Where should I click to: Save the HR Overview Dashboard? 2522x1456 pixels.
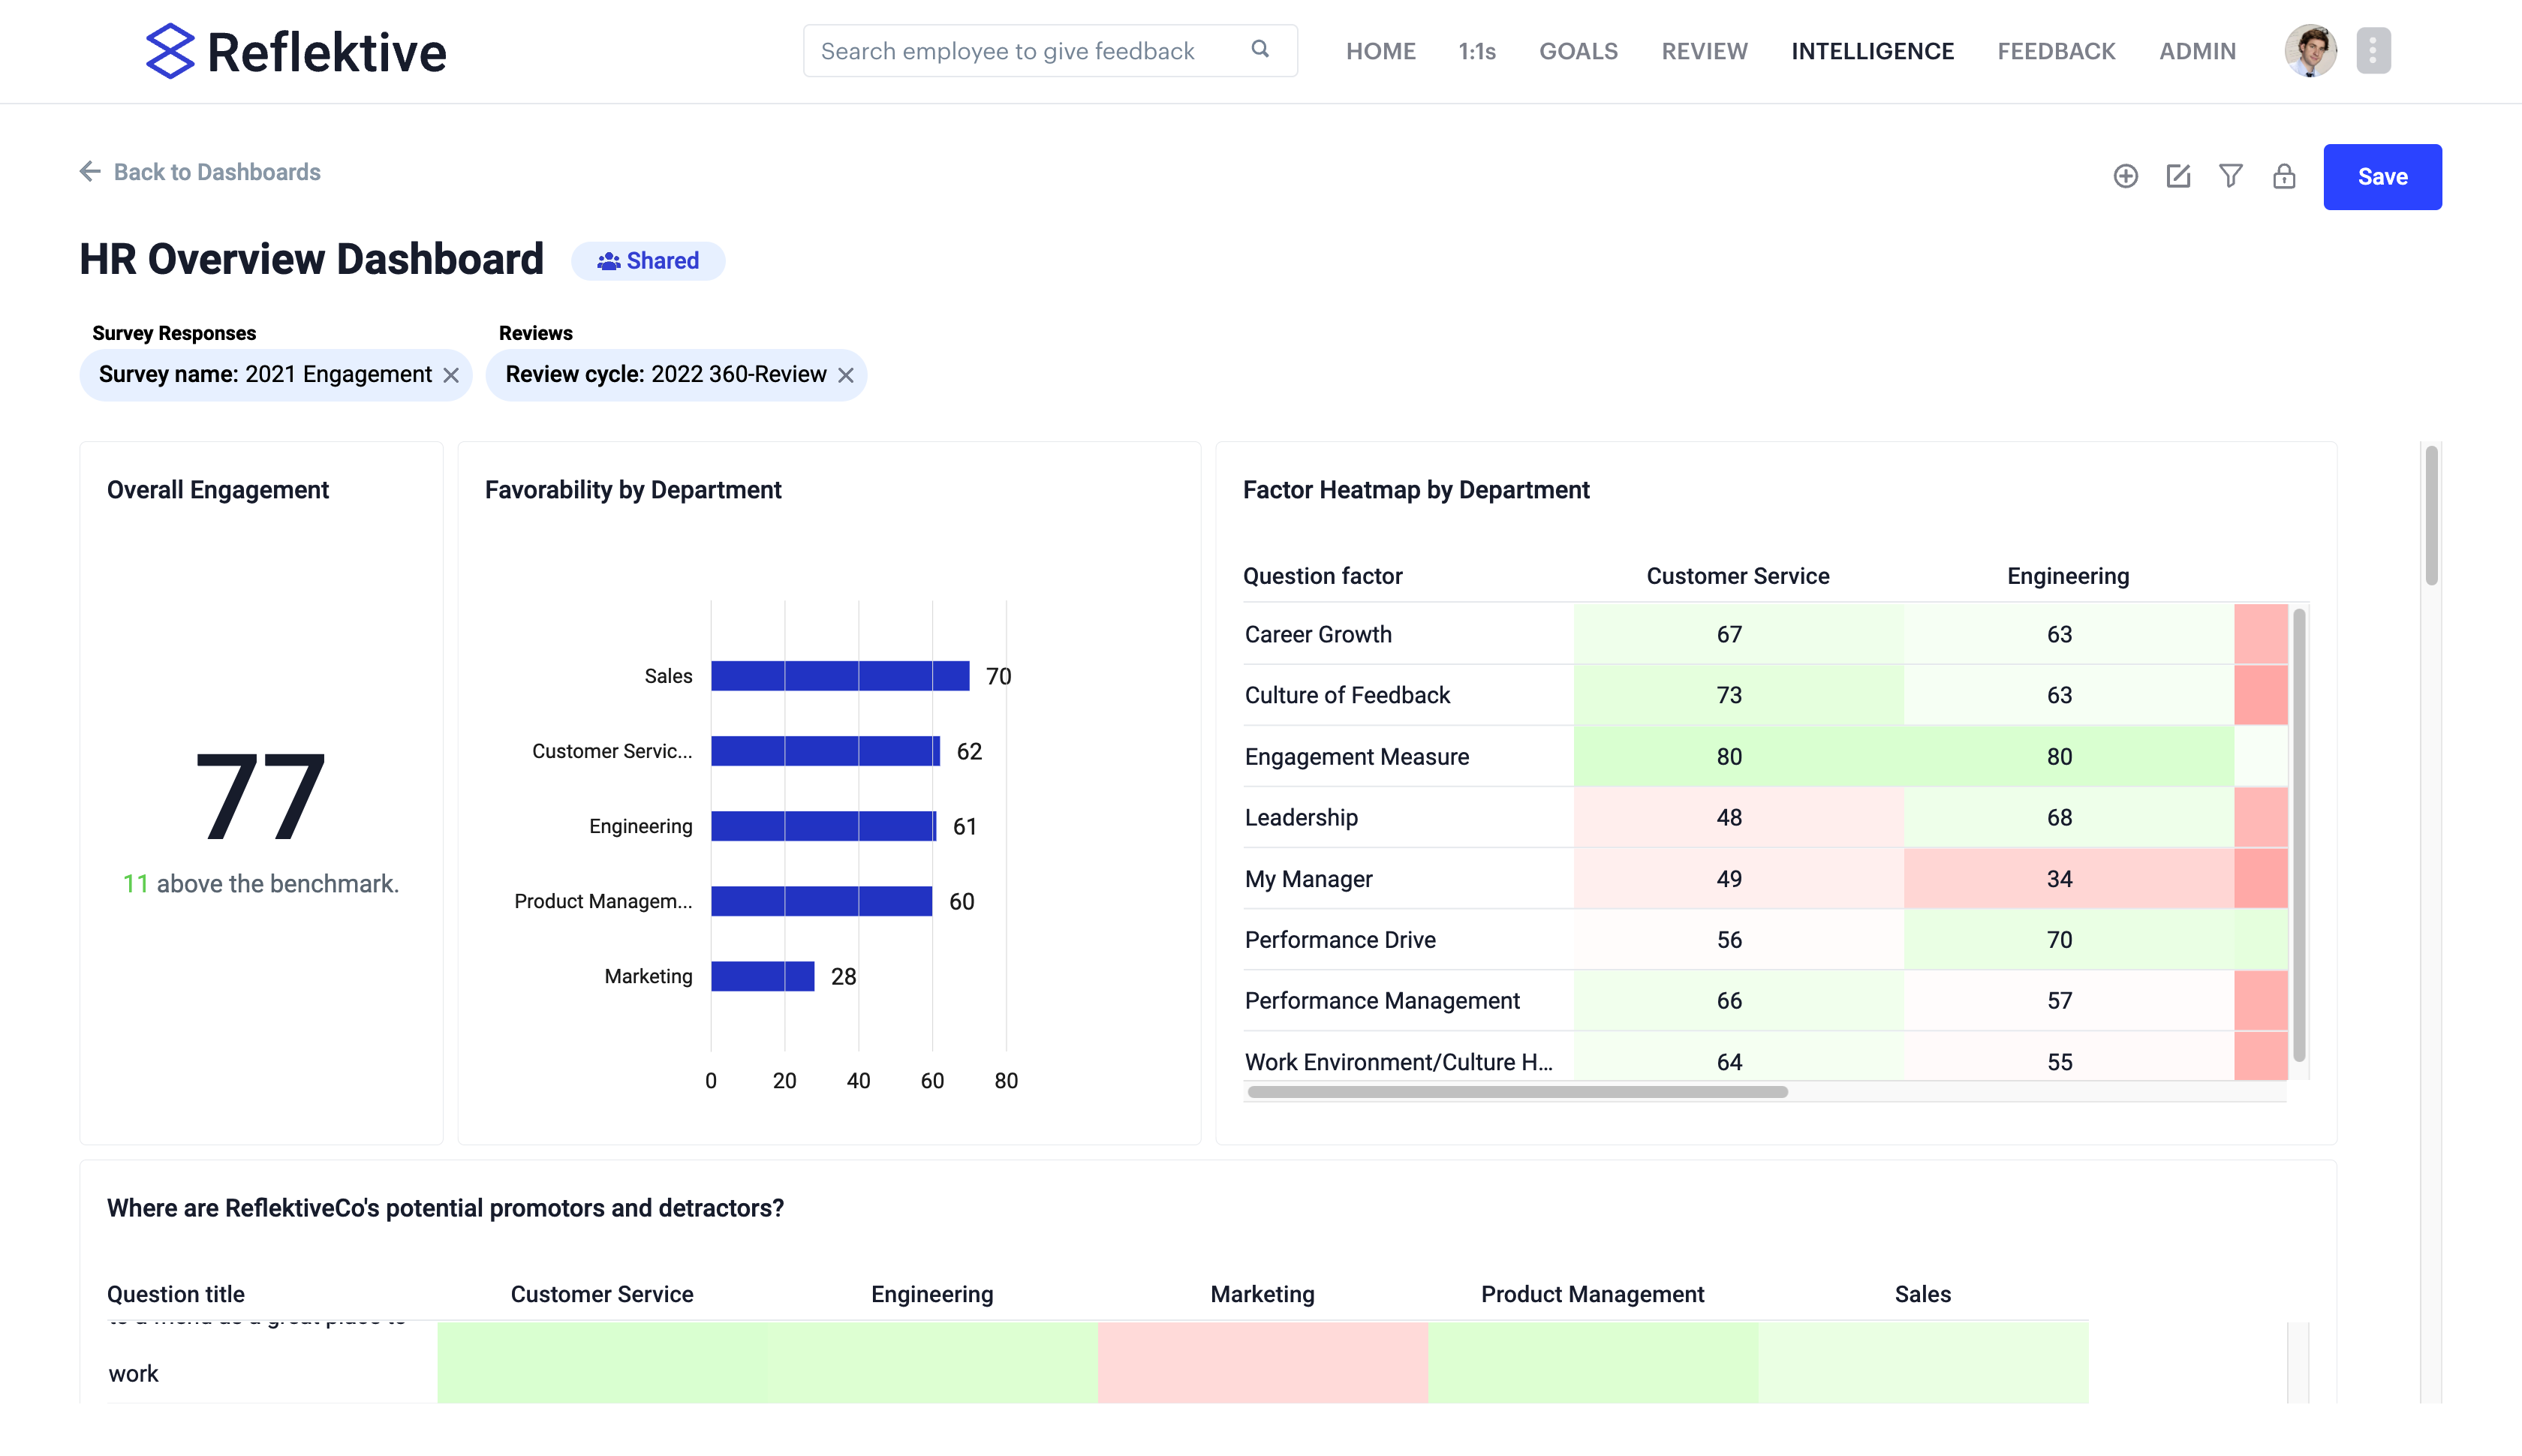tap(2383, 176)
